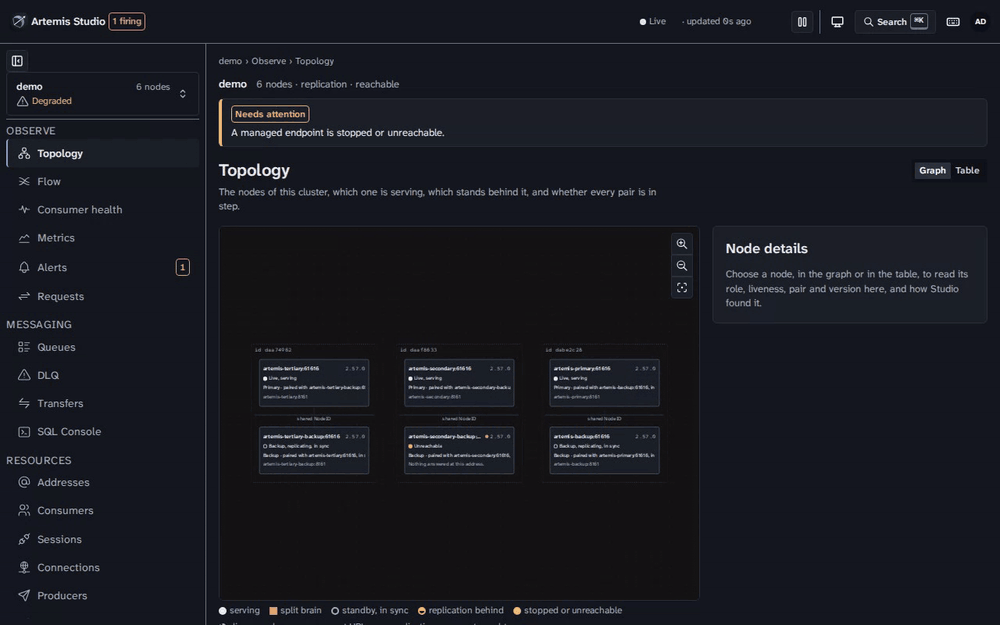
Task: Open the Search box
Action: tap(895, 22)
